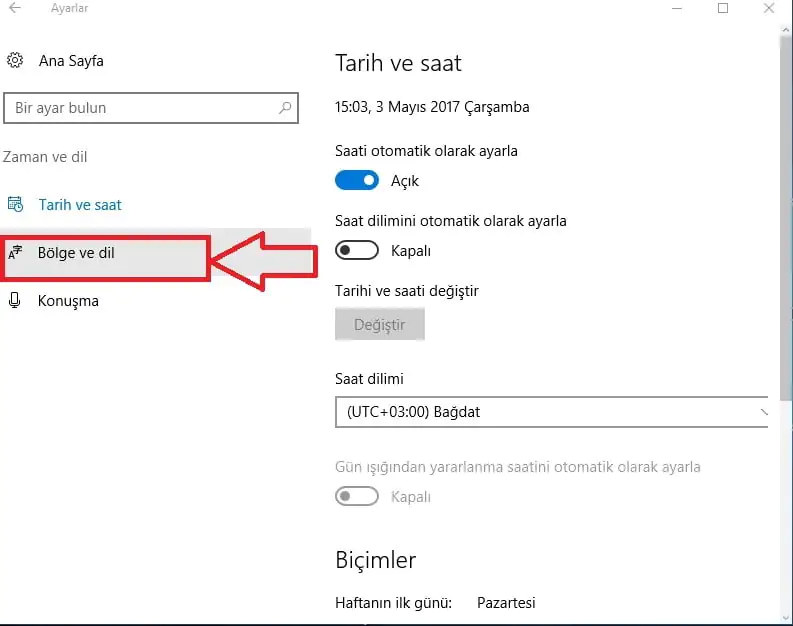Go to the Konuşma settings page

(68, 301)
